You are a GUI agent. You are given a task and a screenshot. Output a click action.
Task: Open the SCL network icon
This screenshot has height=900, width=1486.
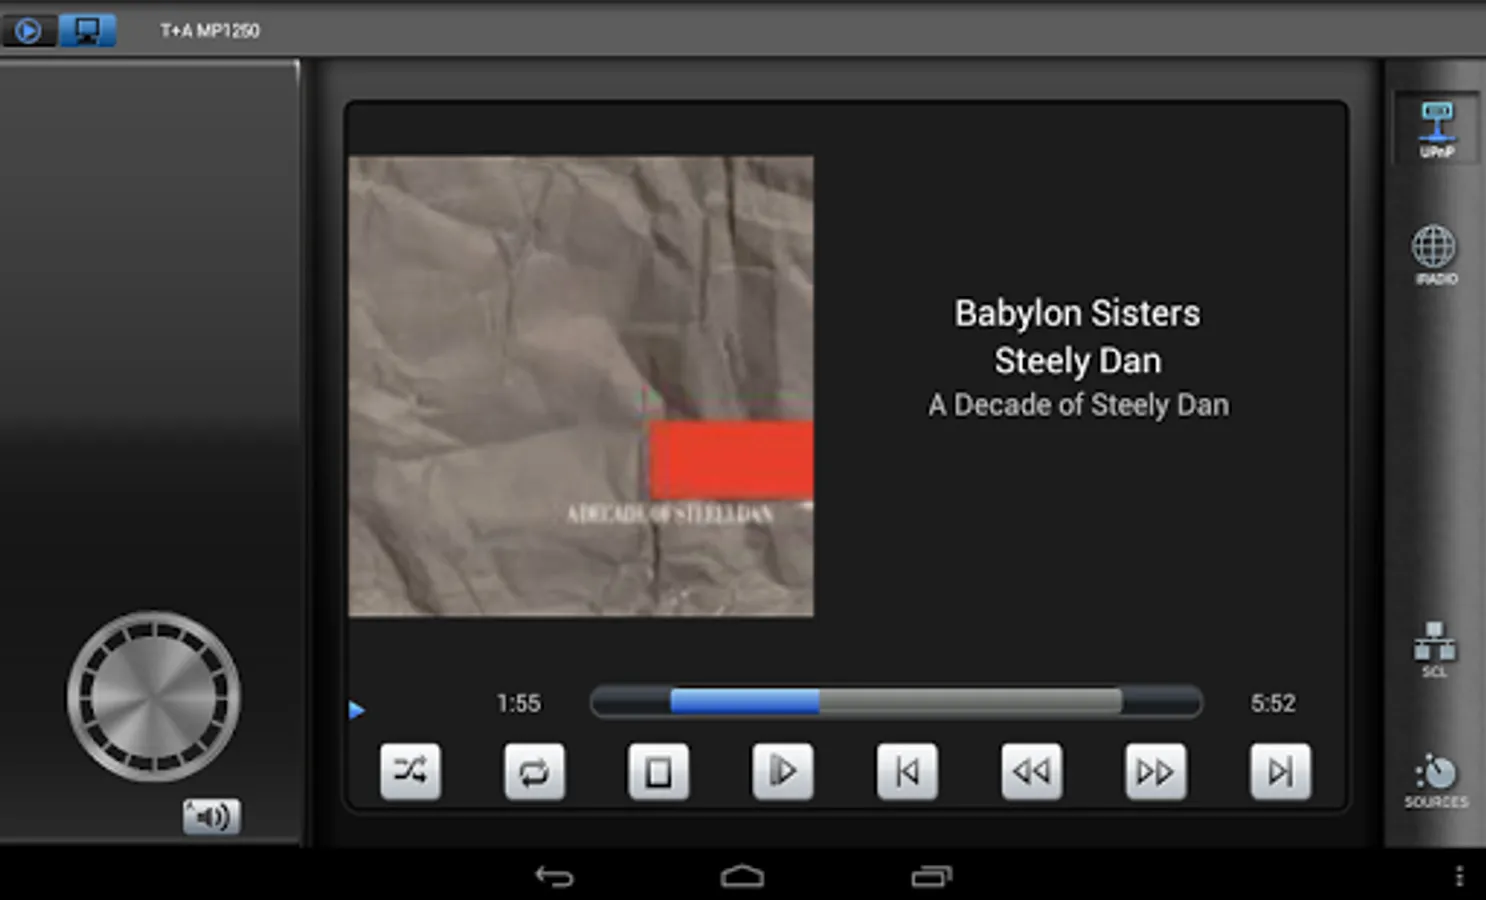[x=1434, y=649]
